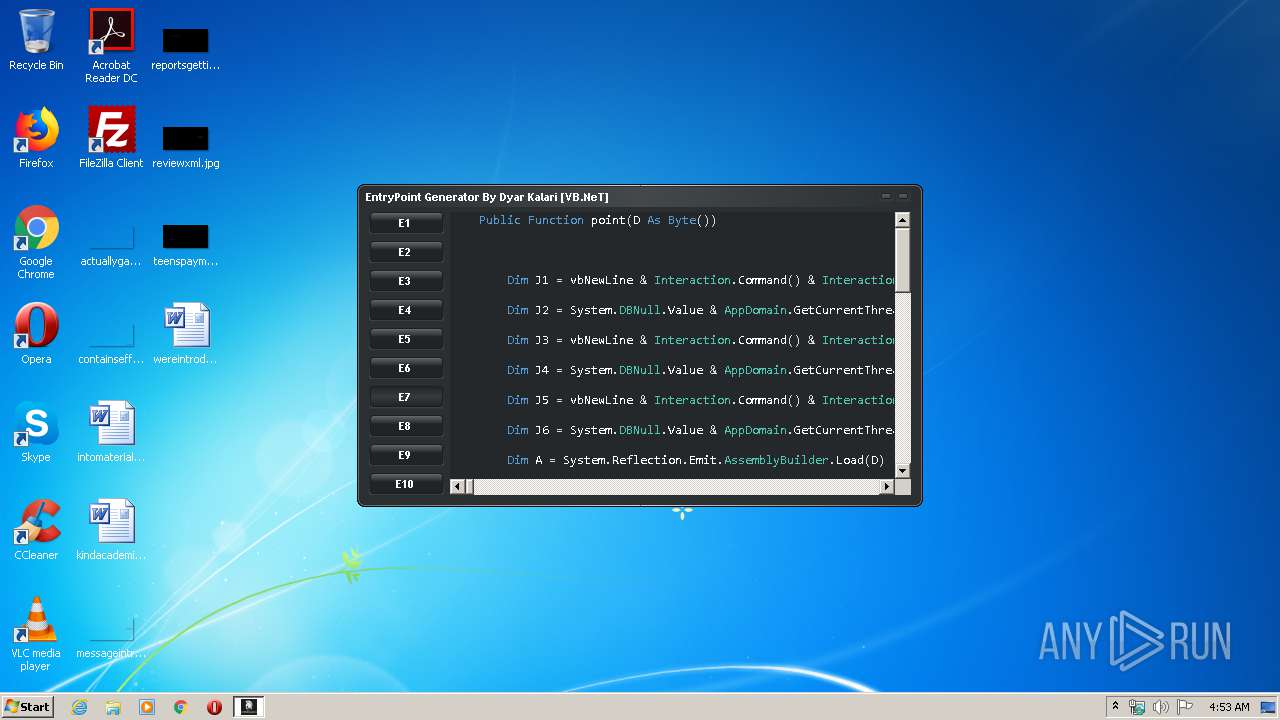
Task: Click the horizontal scrollbar's left arrow
Action: point(458,486)
